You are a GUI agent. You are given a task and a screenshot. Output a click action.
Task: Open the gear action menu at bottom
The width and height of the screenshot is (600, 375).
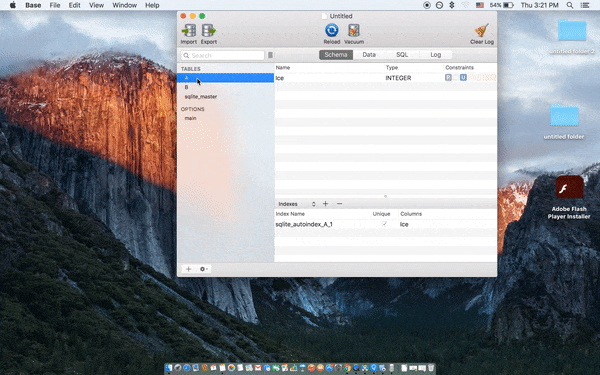(x=204, y=269)
